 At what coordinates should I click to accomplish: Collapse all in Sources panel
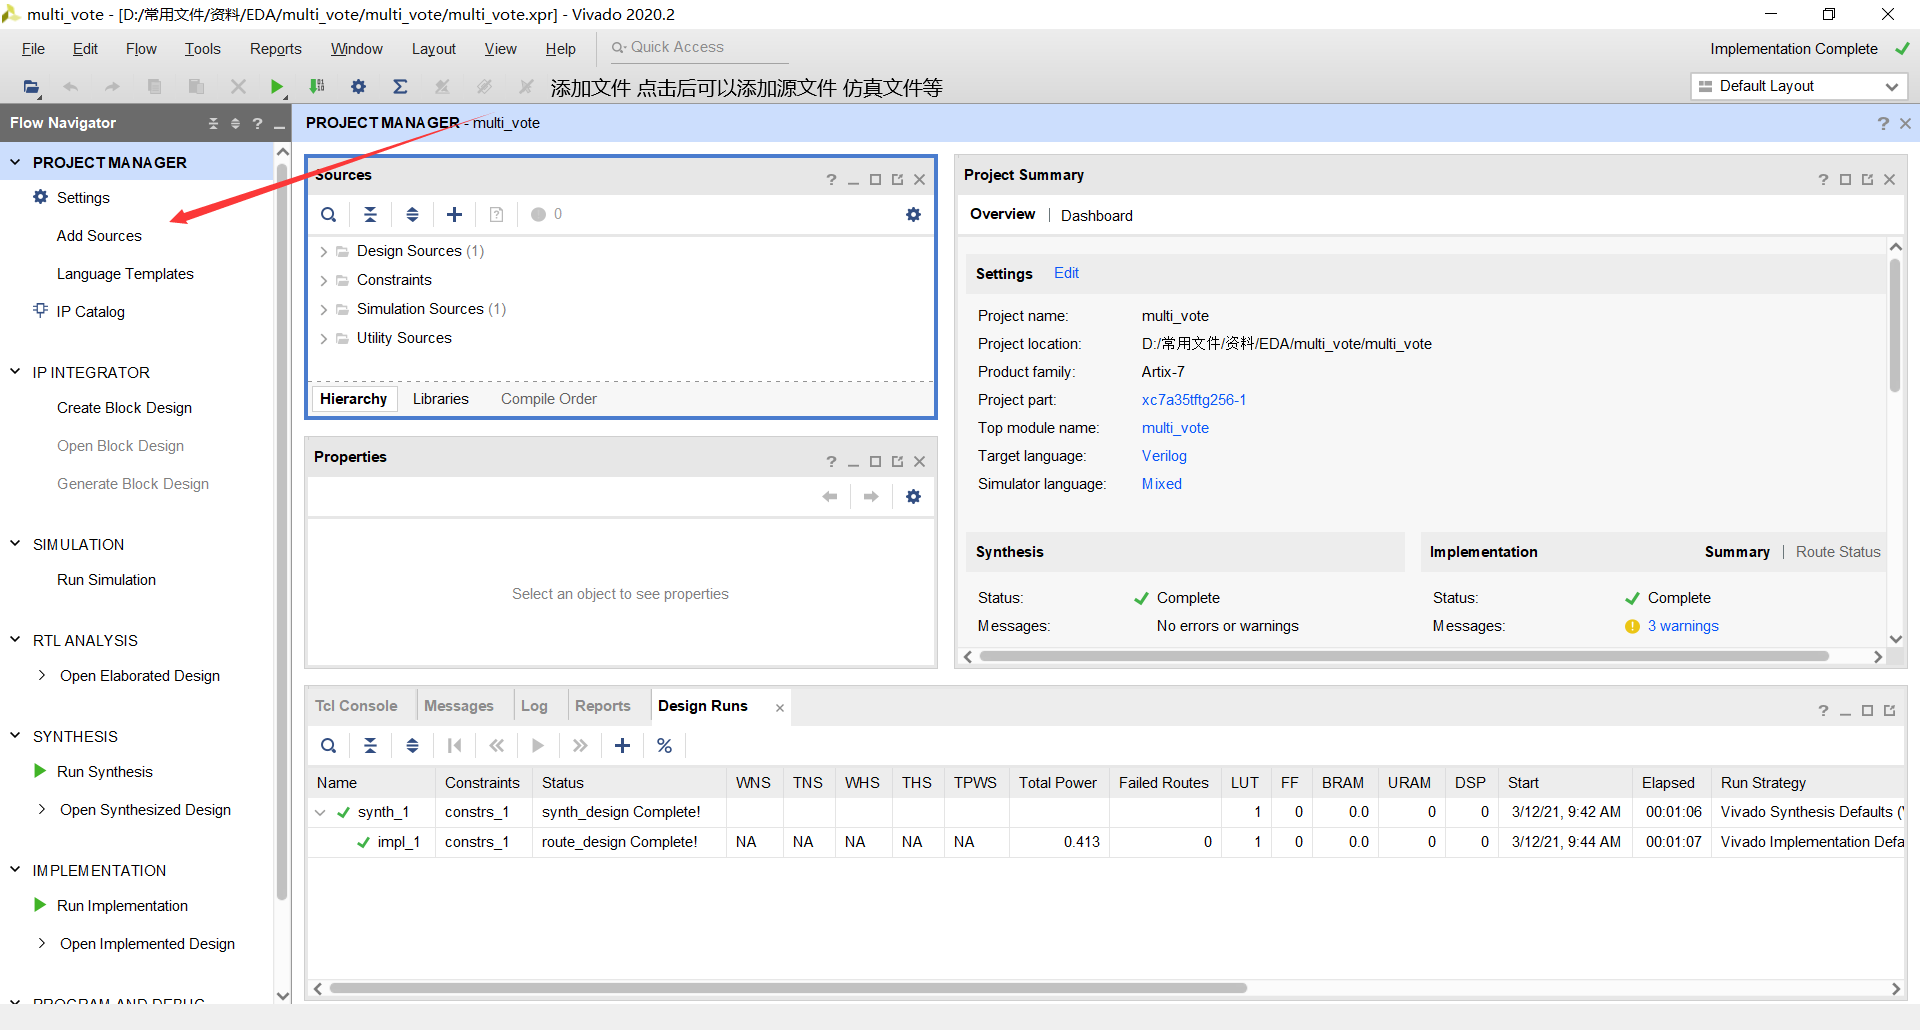point(370,214)
